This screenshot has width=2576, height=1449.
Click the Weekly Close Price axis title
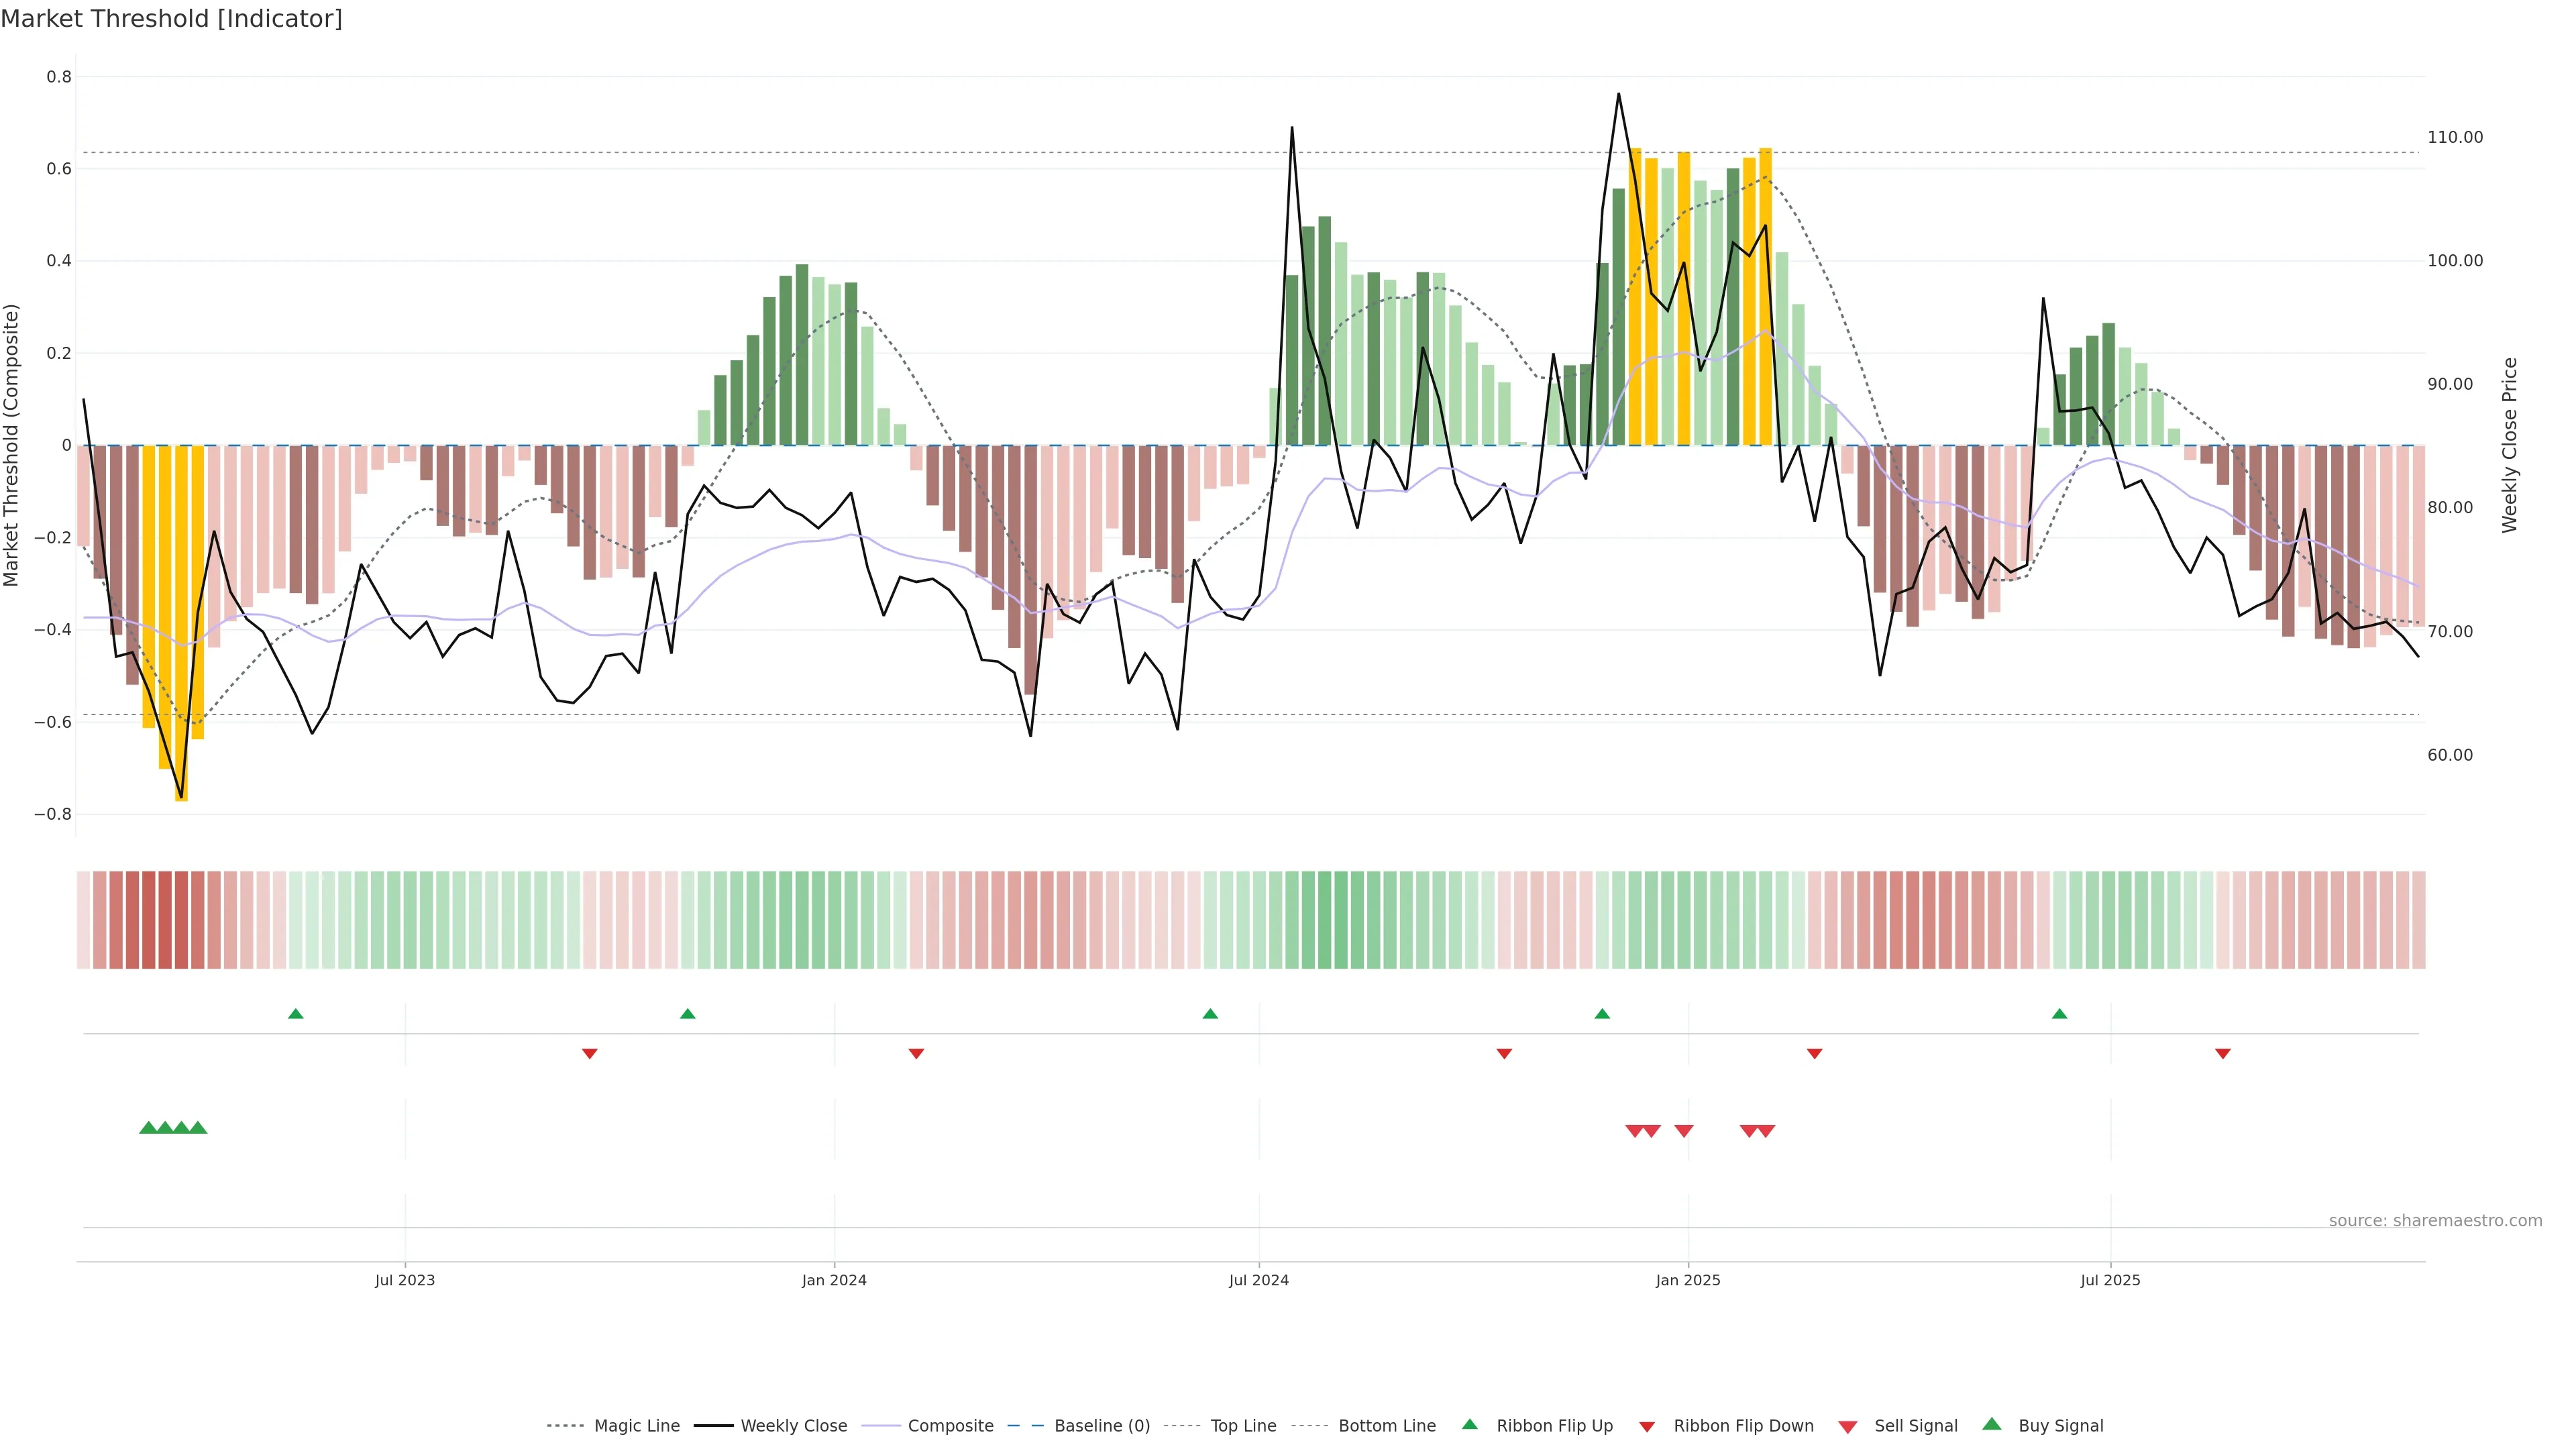click(x=2509, y=445)
